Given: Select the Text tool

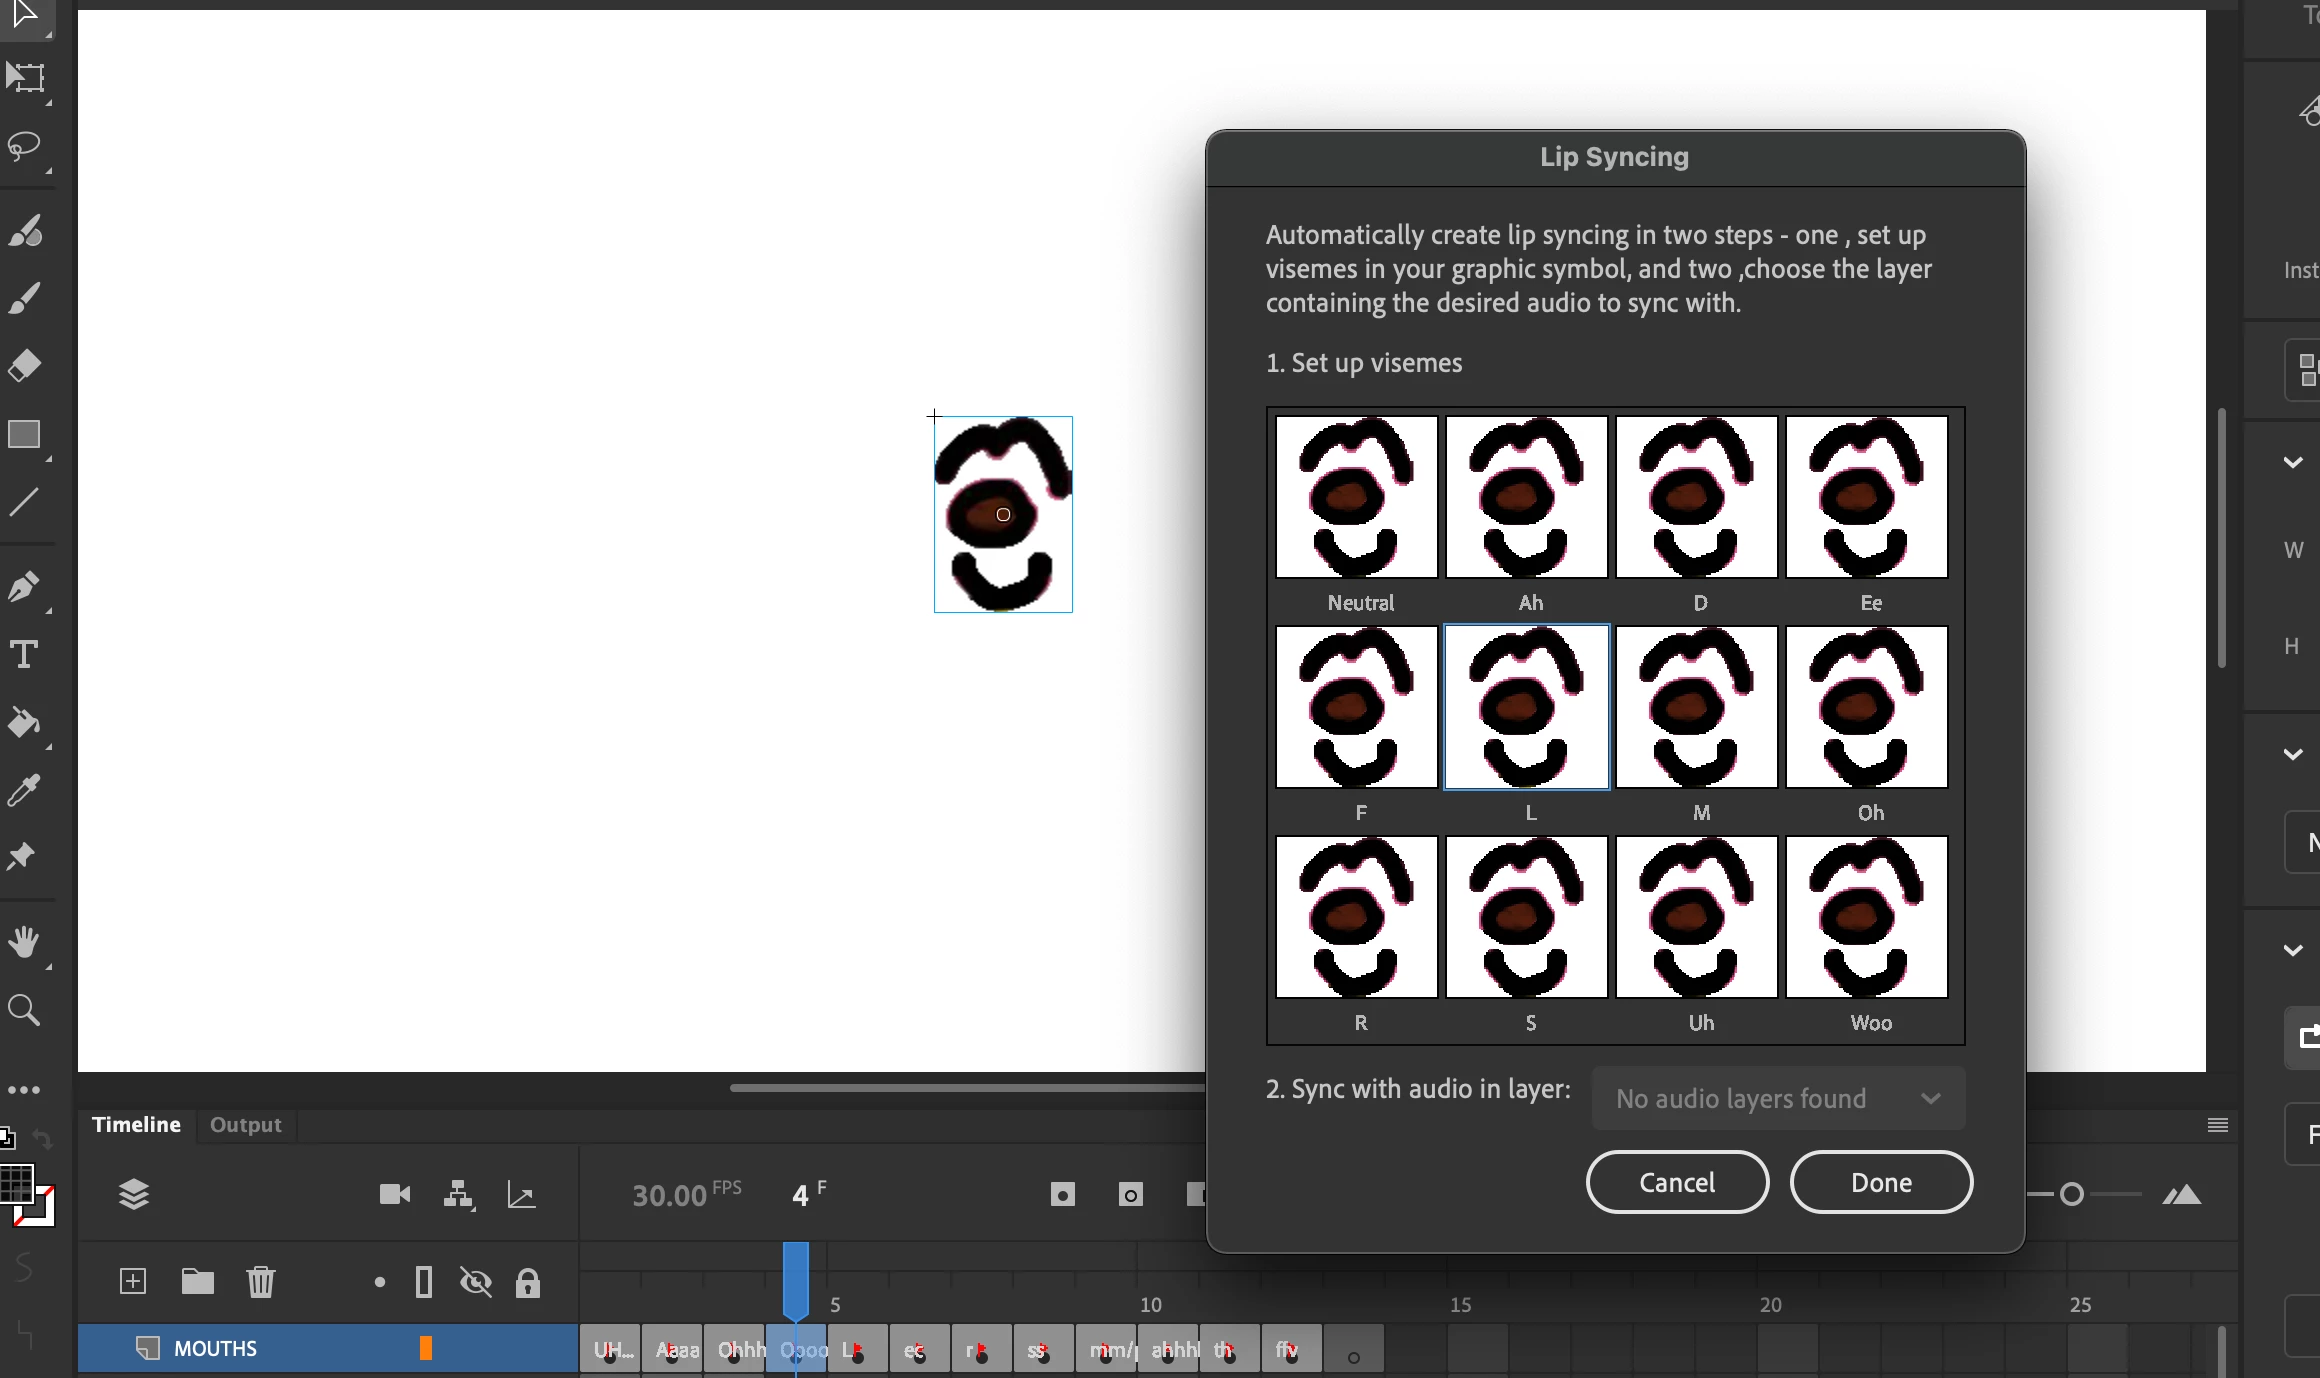Looking at the screenshot, I should point(24,654).
